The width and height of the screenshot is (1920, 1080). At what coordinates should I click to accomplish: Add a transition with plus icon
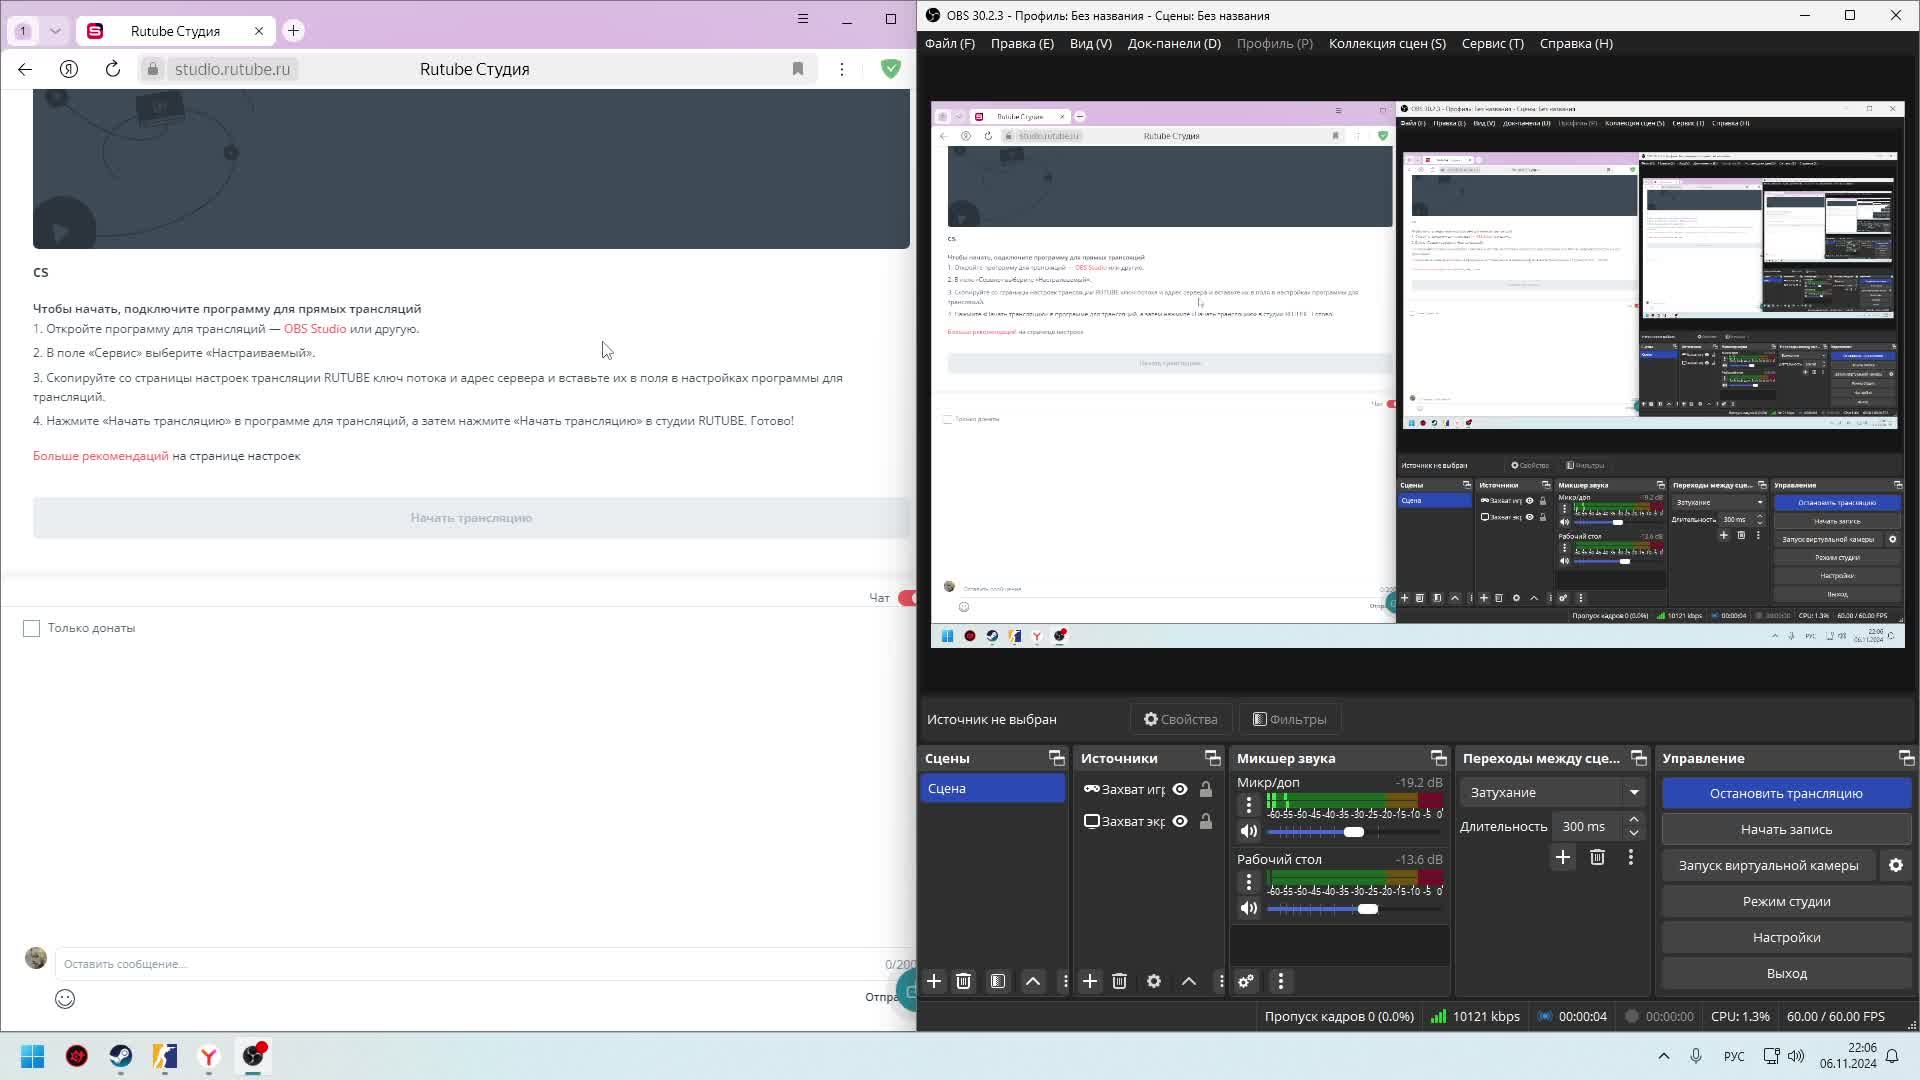[1563, 857]
